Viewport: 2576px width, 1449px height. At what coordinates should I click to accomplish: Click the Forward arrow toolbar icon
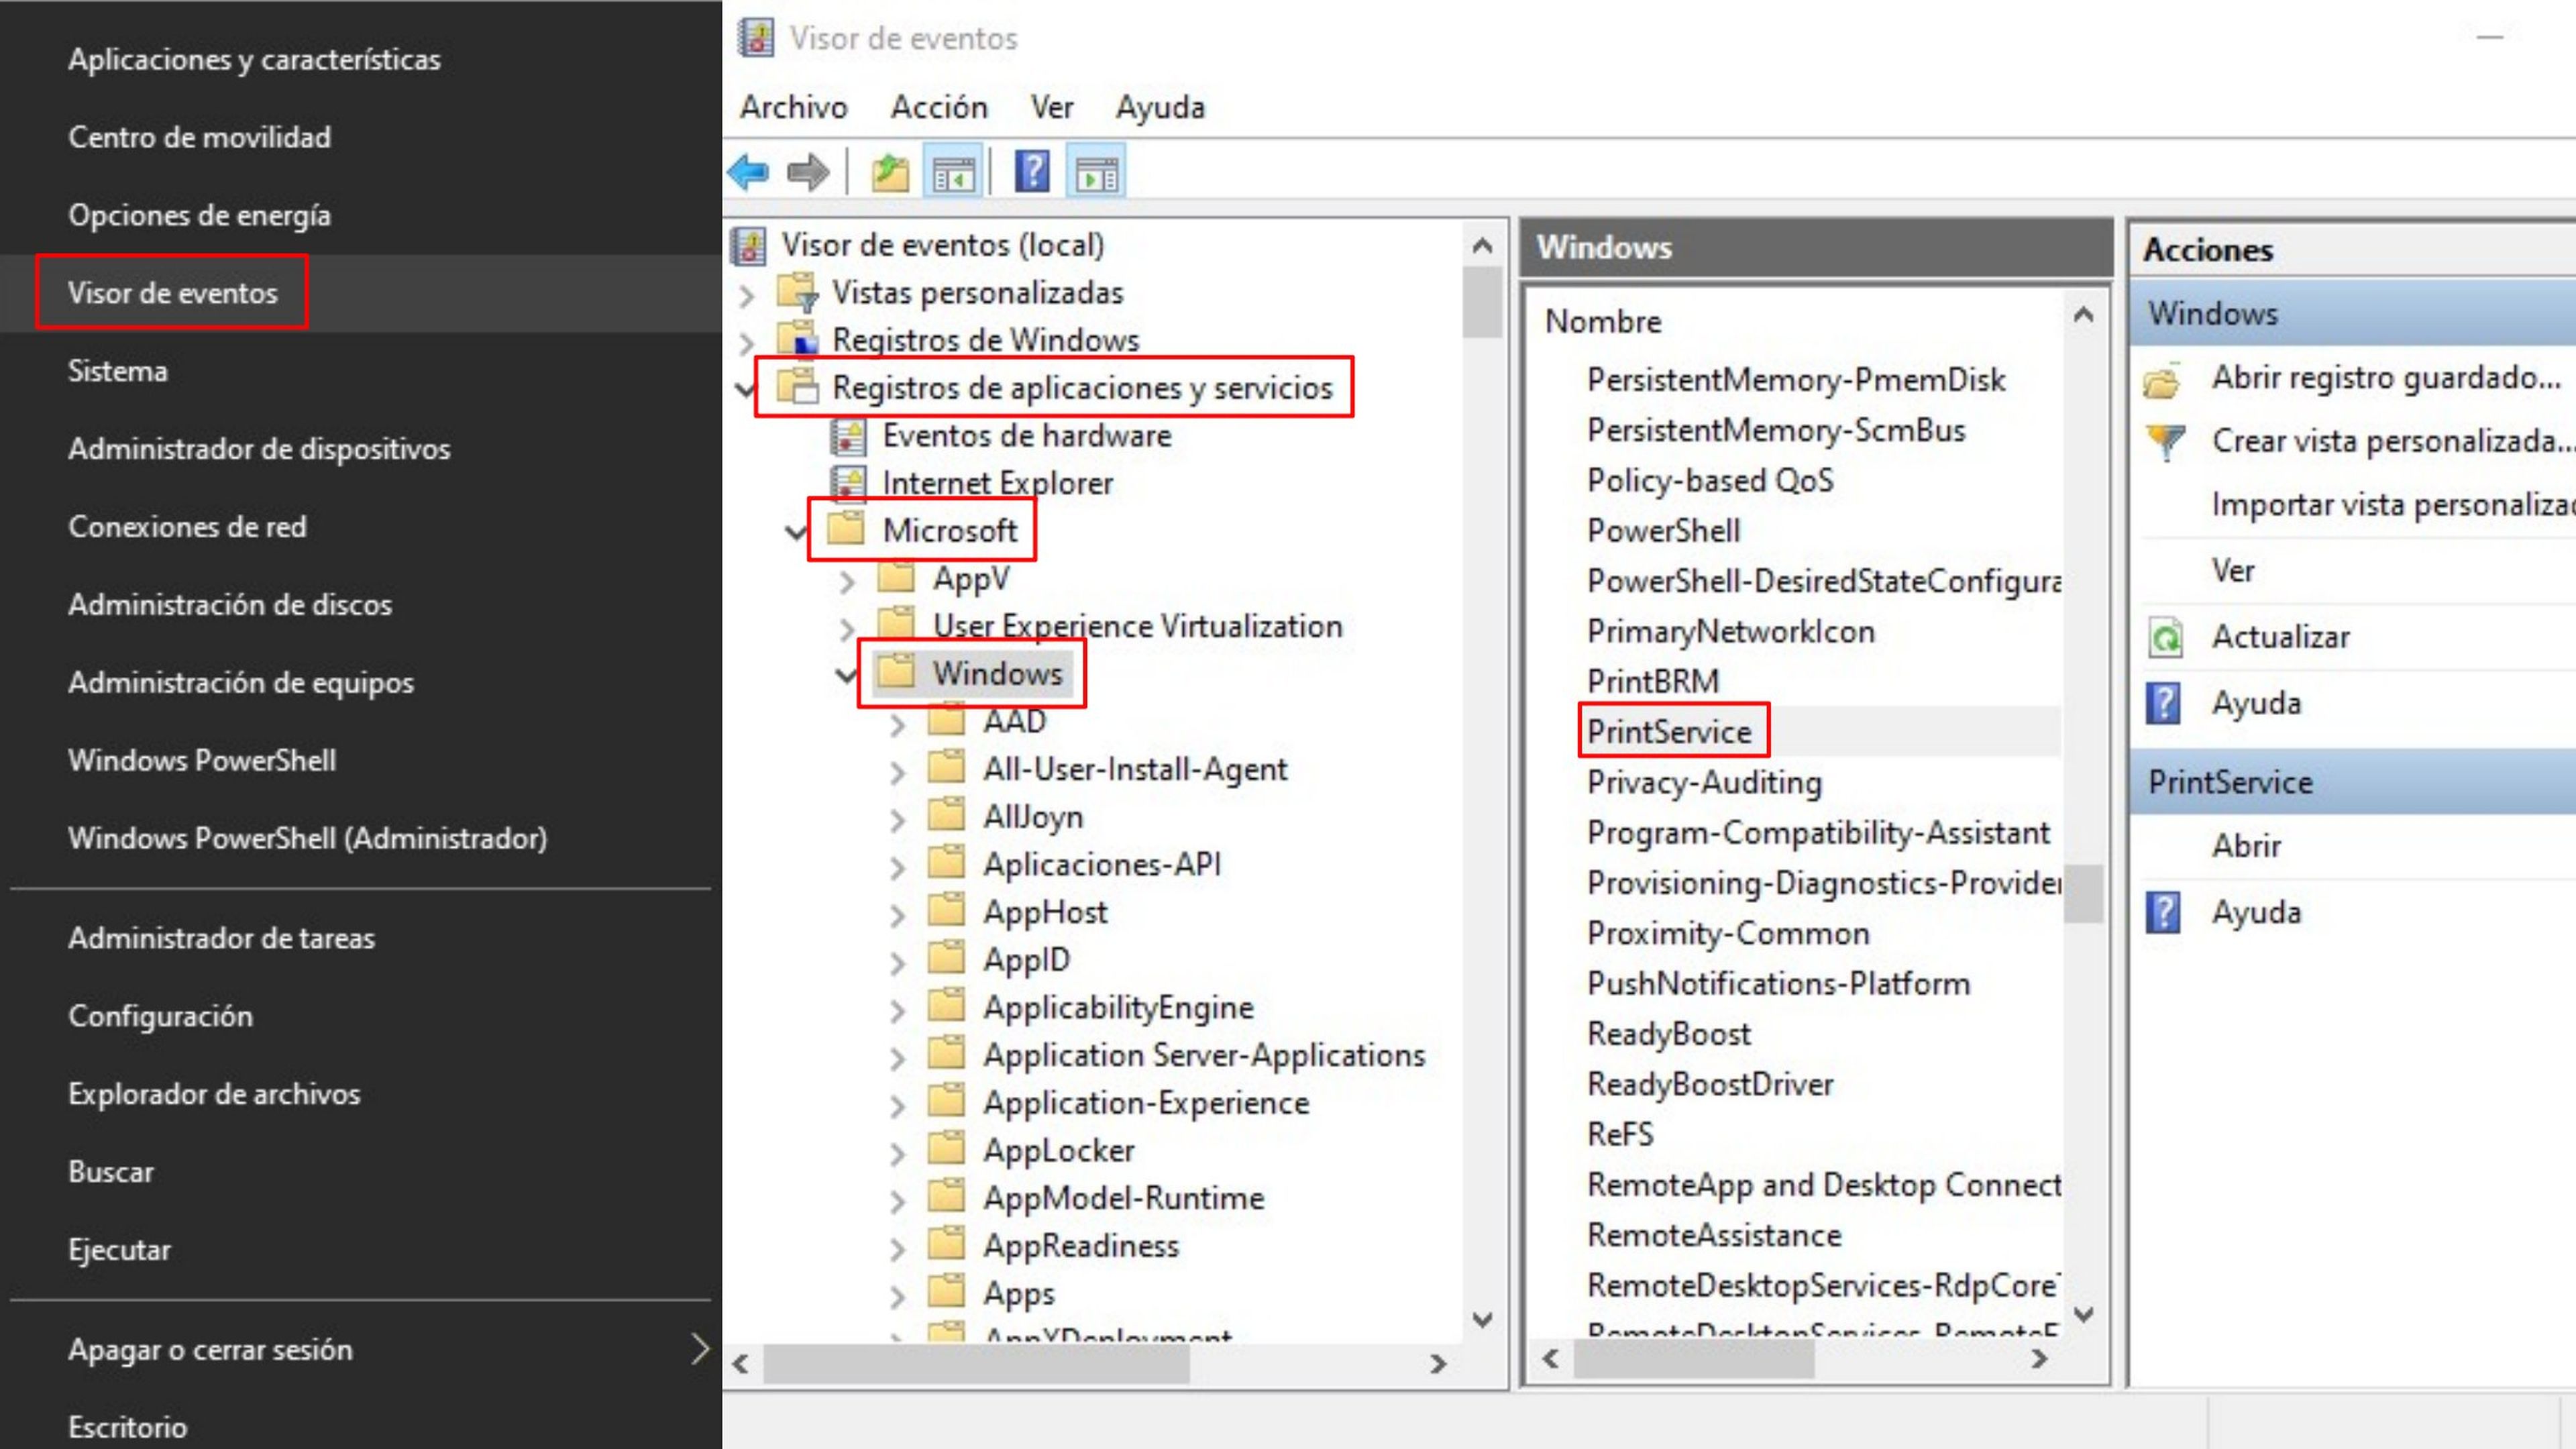click(808, 173)
